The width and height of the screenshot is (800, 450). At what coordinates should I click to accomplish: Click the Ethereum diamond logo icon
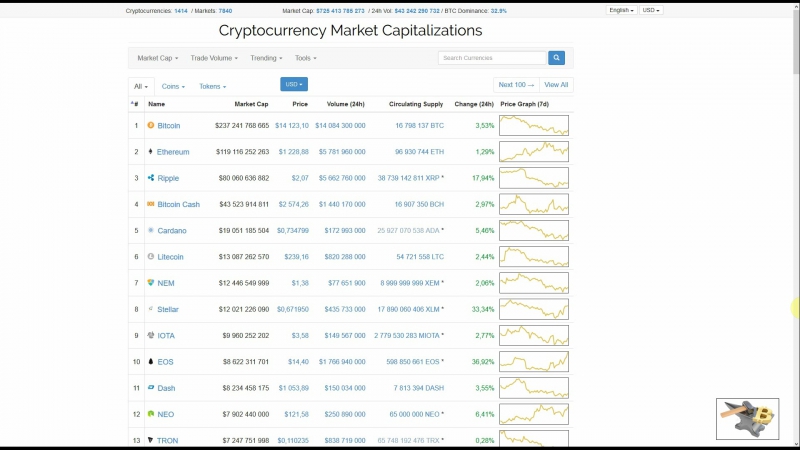point(151,152)
